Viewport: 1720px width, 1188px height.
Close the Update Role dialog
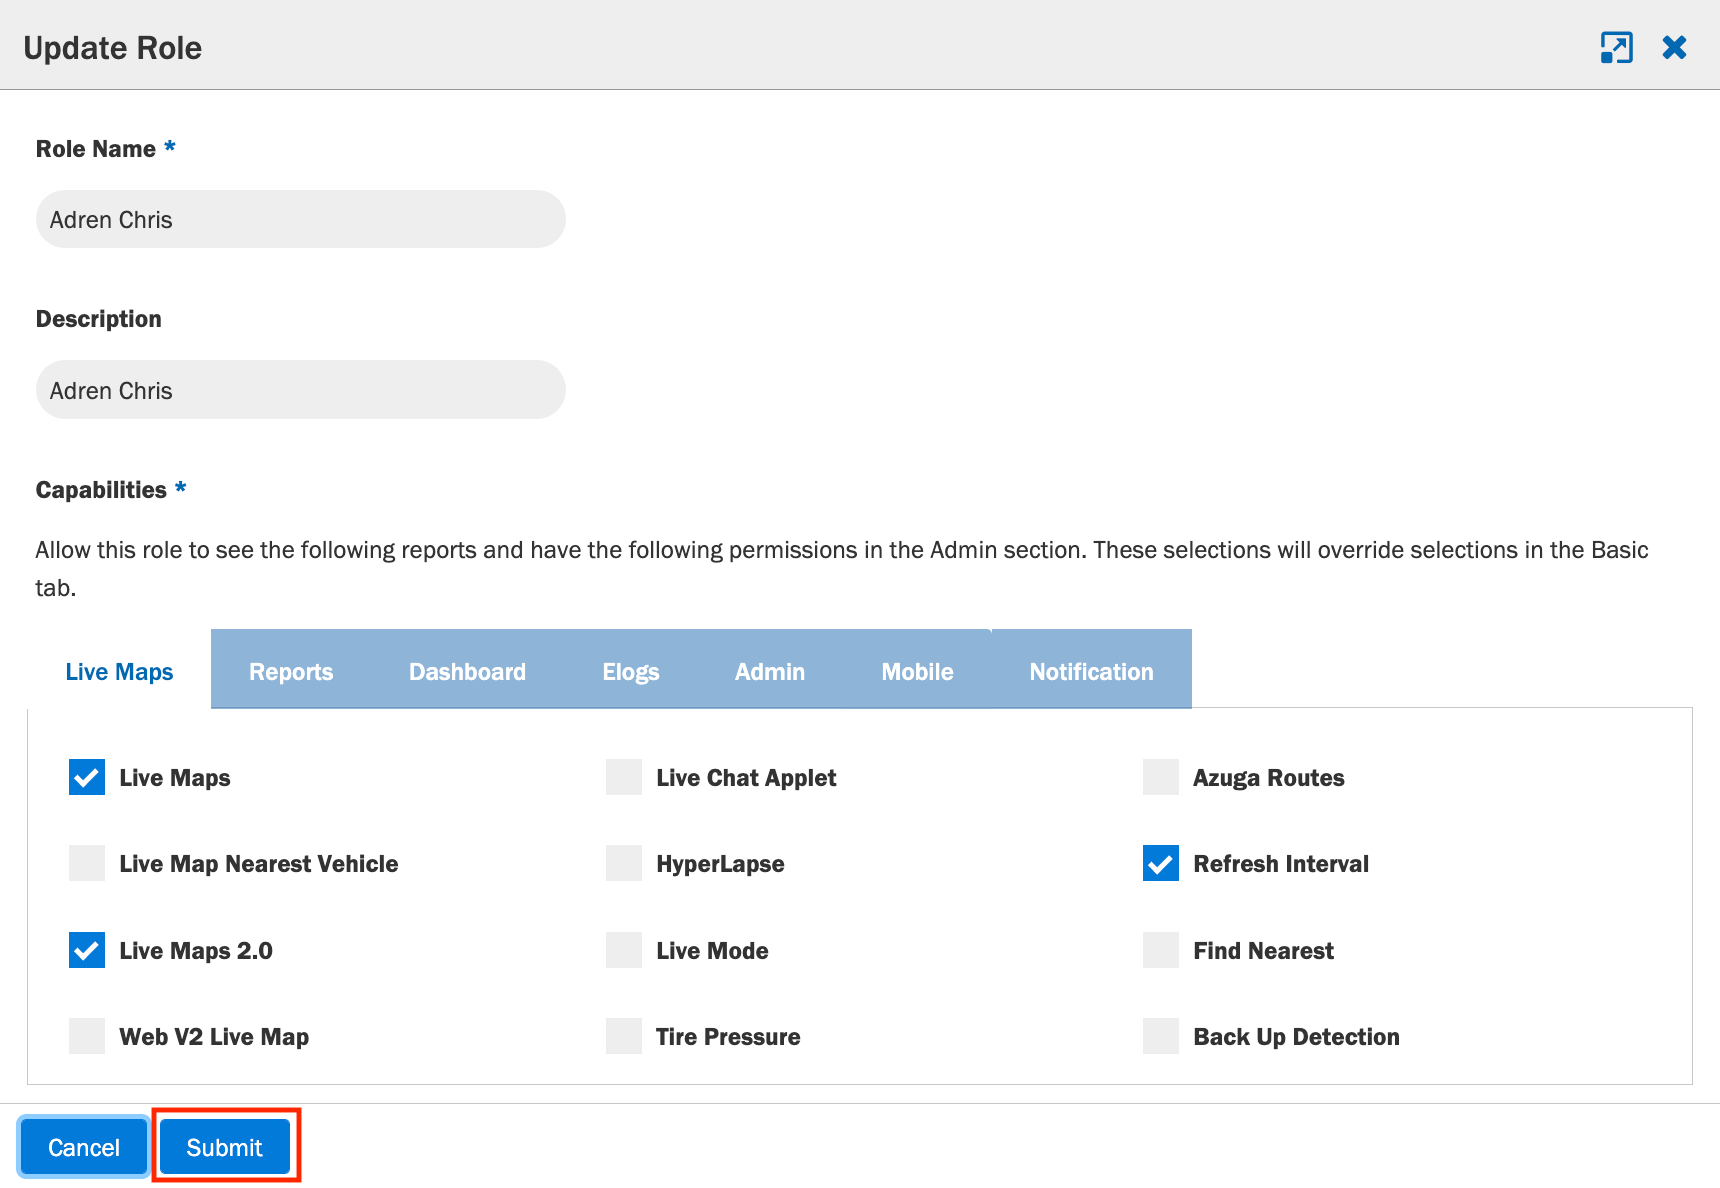pos(1674,47)
